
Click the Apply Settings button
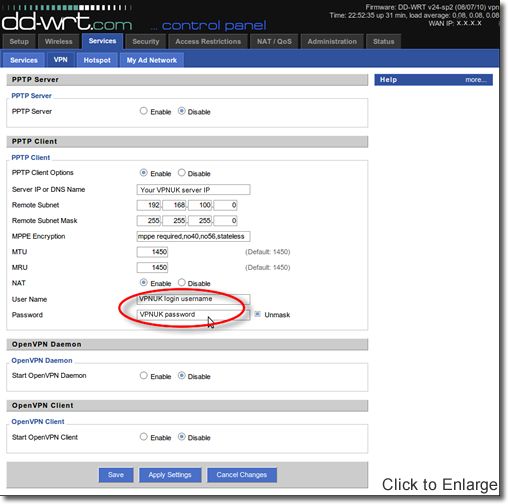[170, 475]
